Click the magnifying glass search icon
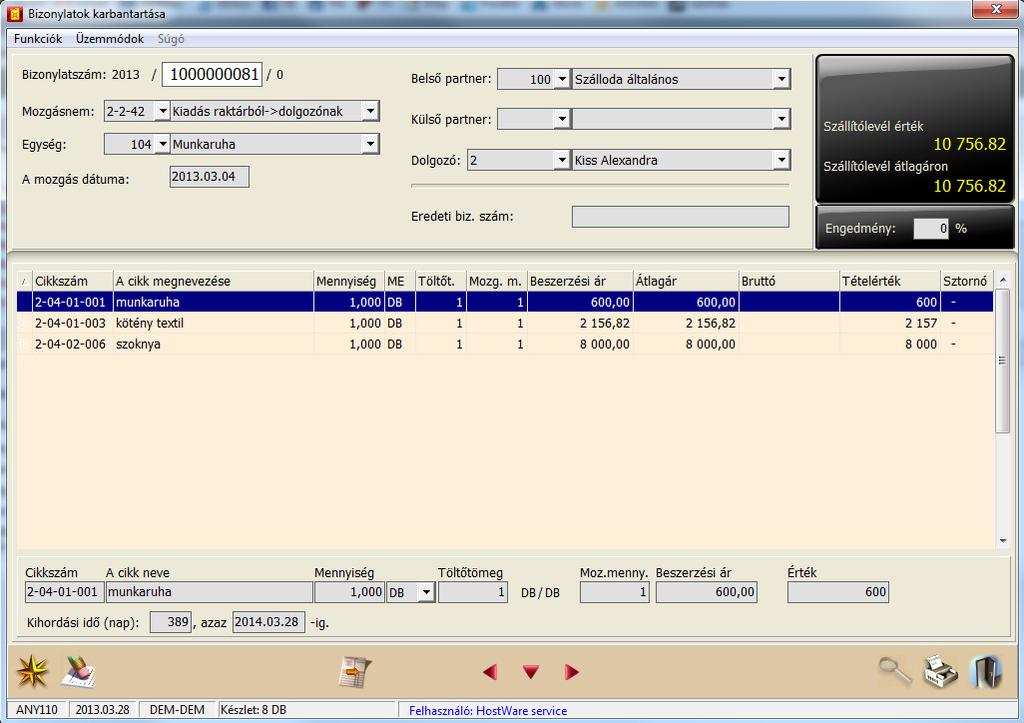1024x723 pixels. pos(895,671)
